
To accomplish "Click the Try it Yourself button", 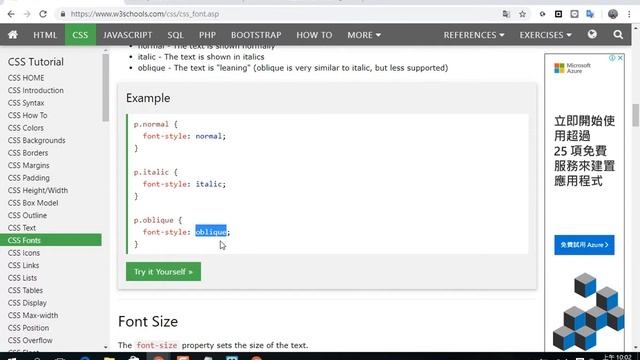I will point(163,271).
